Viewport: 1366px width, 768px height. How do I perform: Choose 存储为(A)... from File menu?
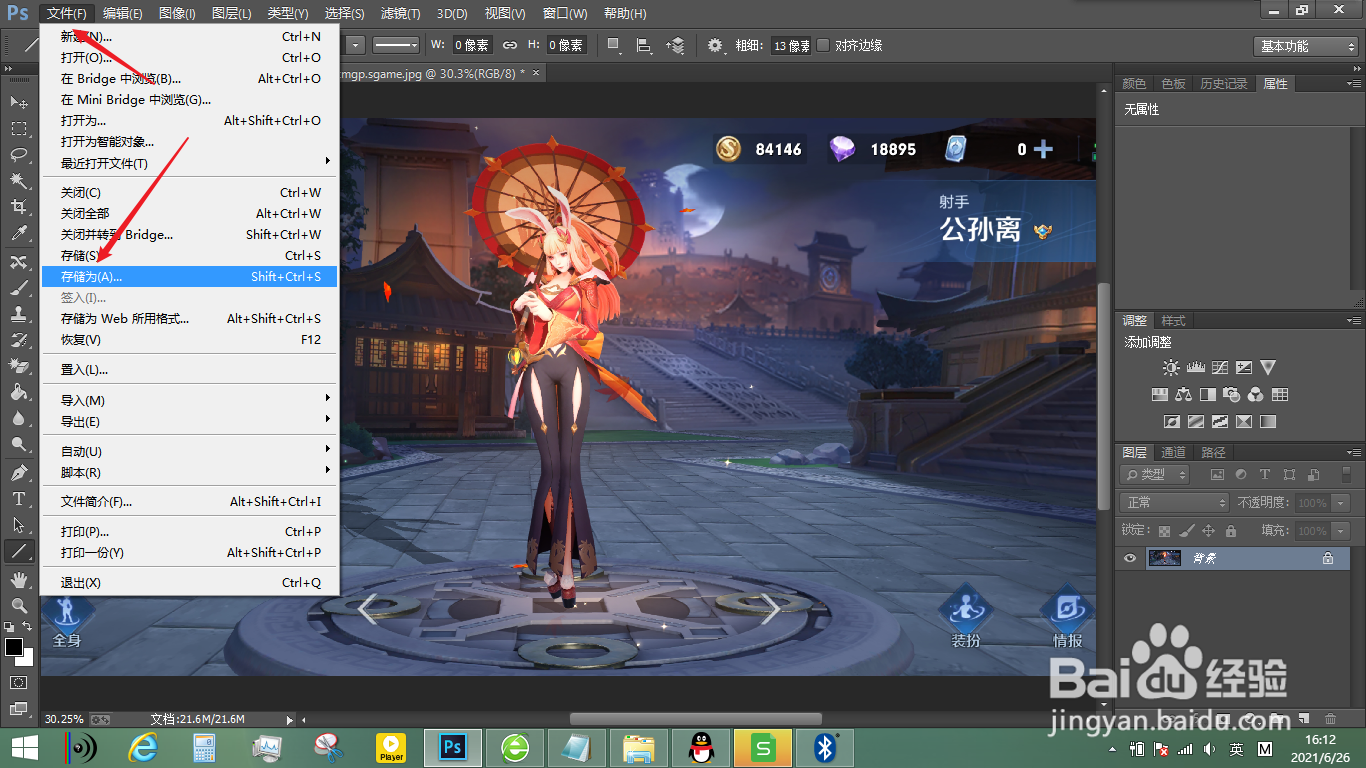(190, 276)
